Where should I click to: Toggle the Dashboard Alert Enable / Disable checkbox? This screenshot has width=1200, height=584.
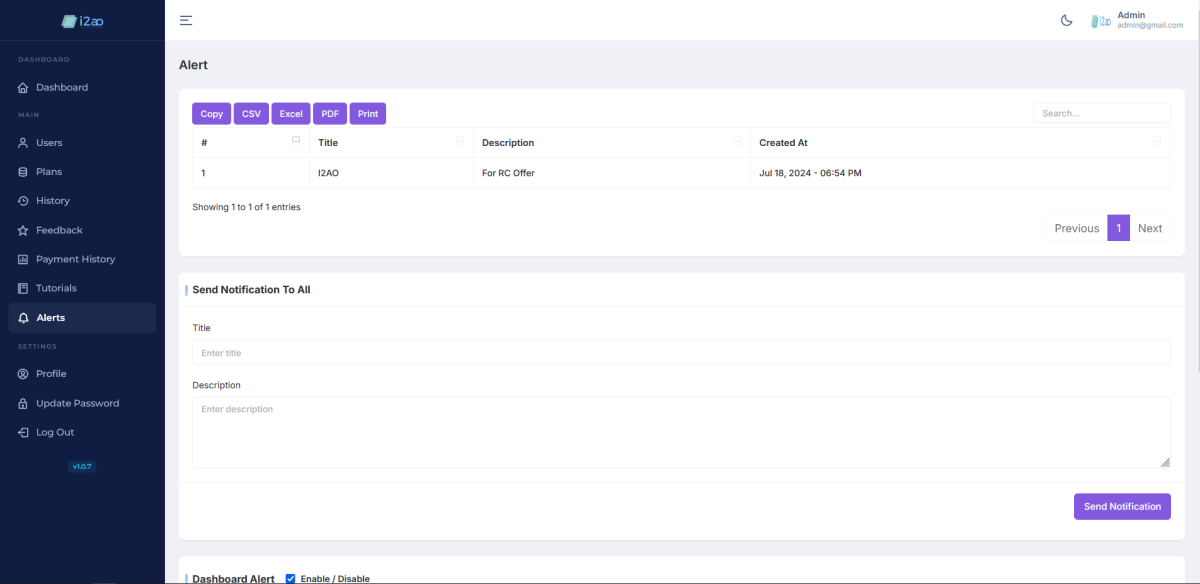[x=291, y=578]
